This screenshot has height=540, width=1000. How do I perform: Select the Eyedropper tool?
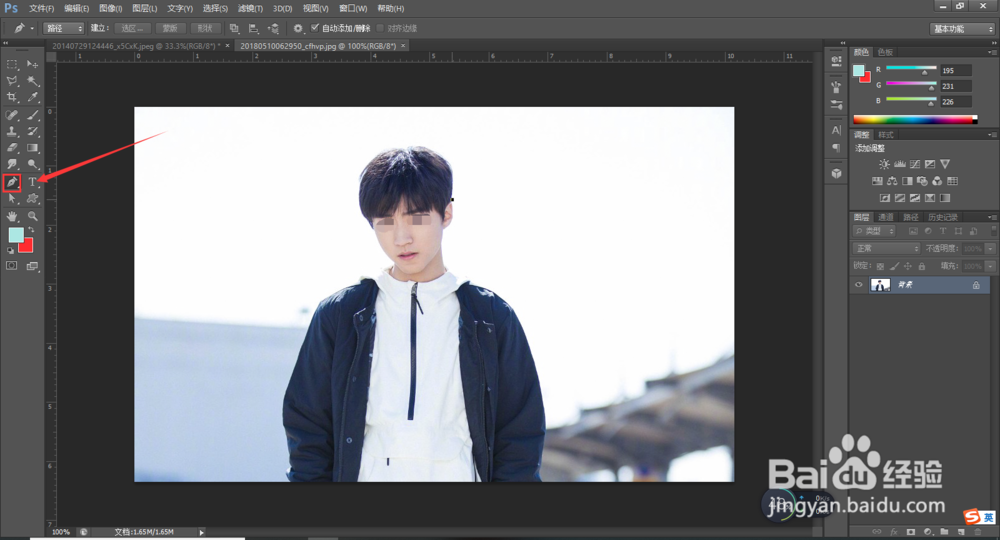[33, 98]
